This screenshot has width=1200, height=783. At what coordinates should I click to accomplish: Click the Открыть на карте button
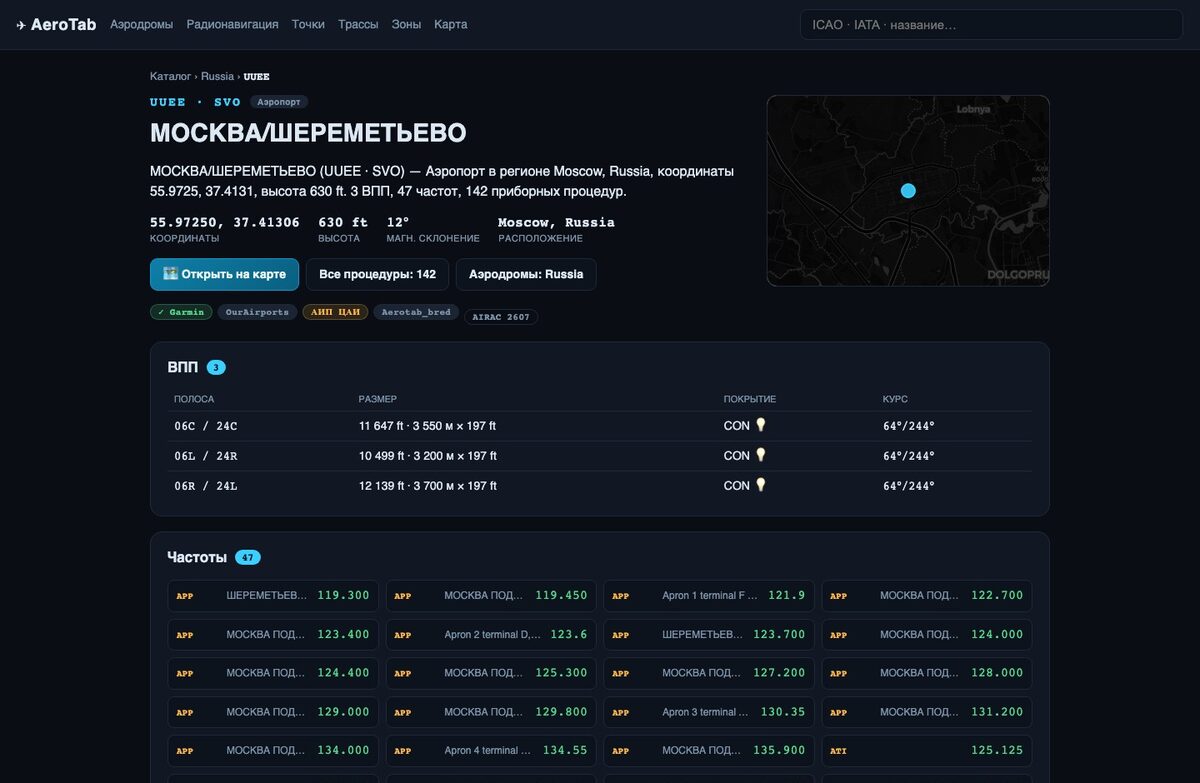tap(224, 274)
